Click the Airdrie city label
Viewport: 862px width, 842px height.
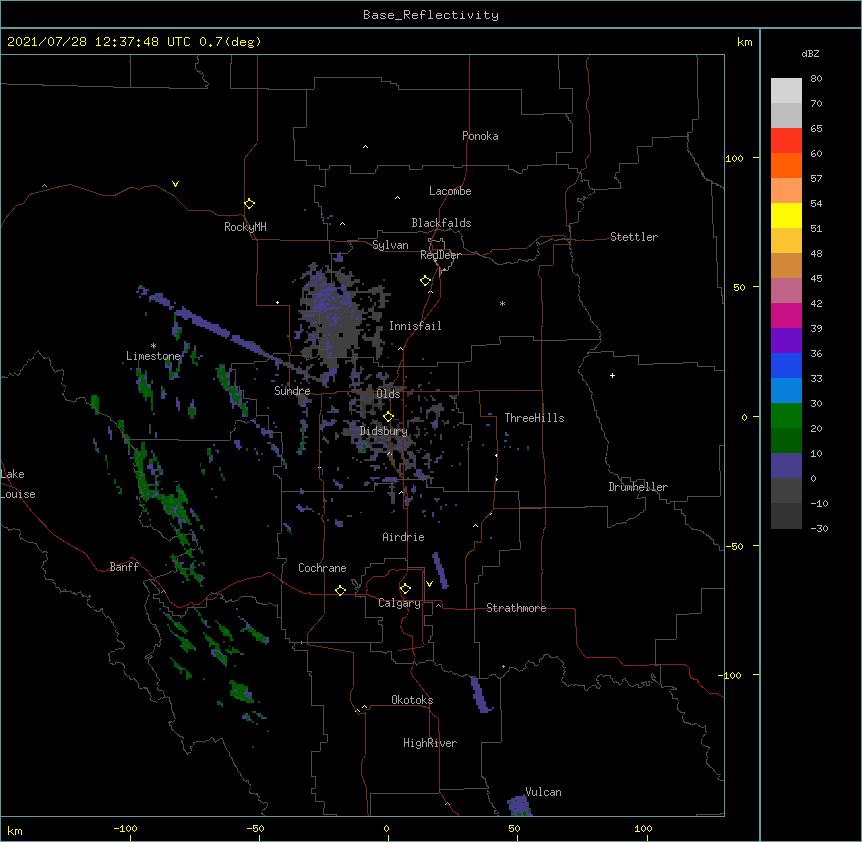[404, 537]
